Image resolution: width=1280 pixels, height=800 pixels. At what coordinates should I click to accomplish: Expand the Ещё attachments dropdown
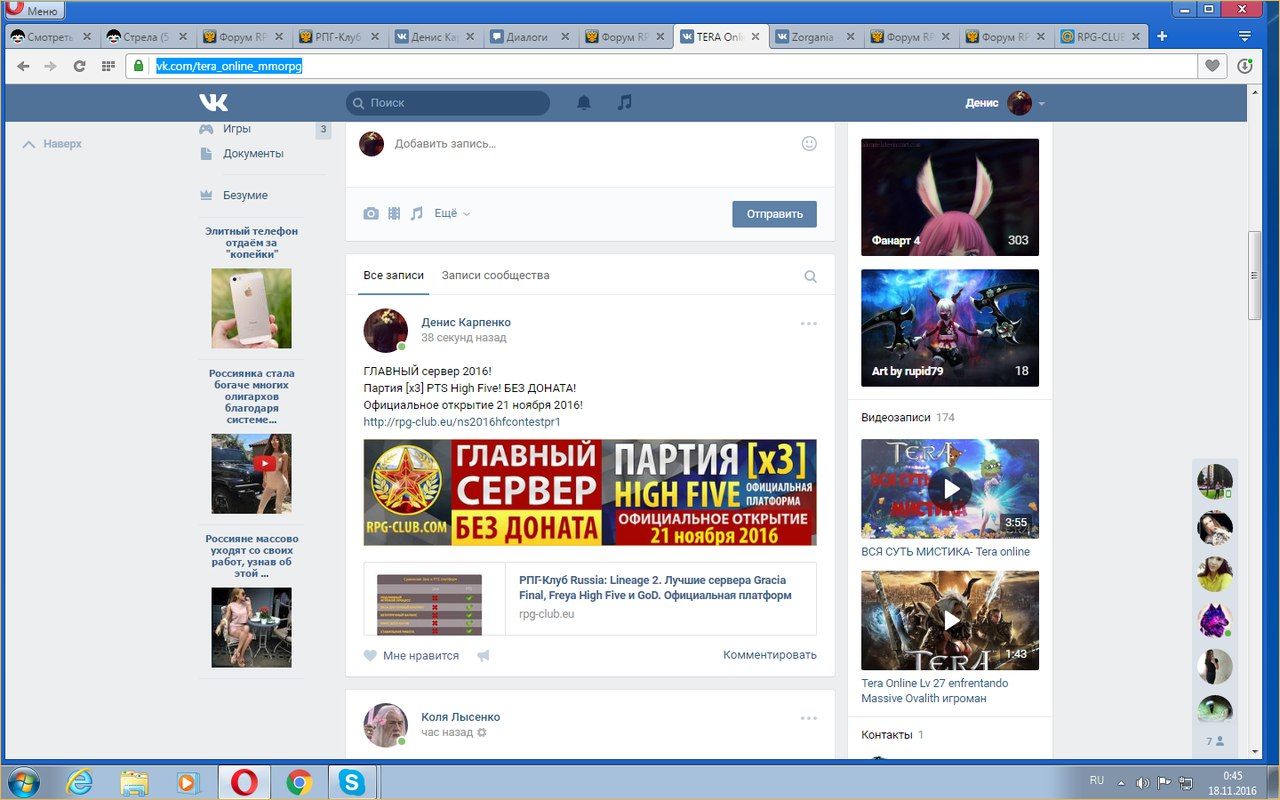click(x=452, y=213)
